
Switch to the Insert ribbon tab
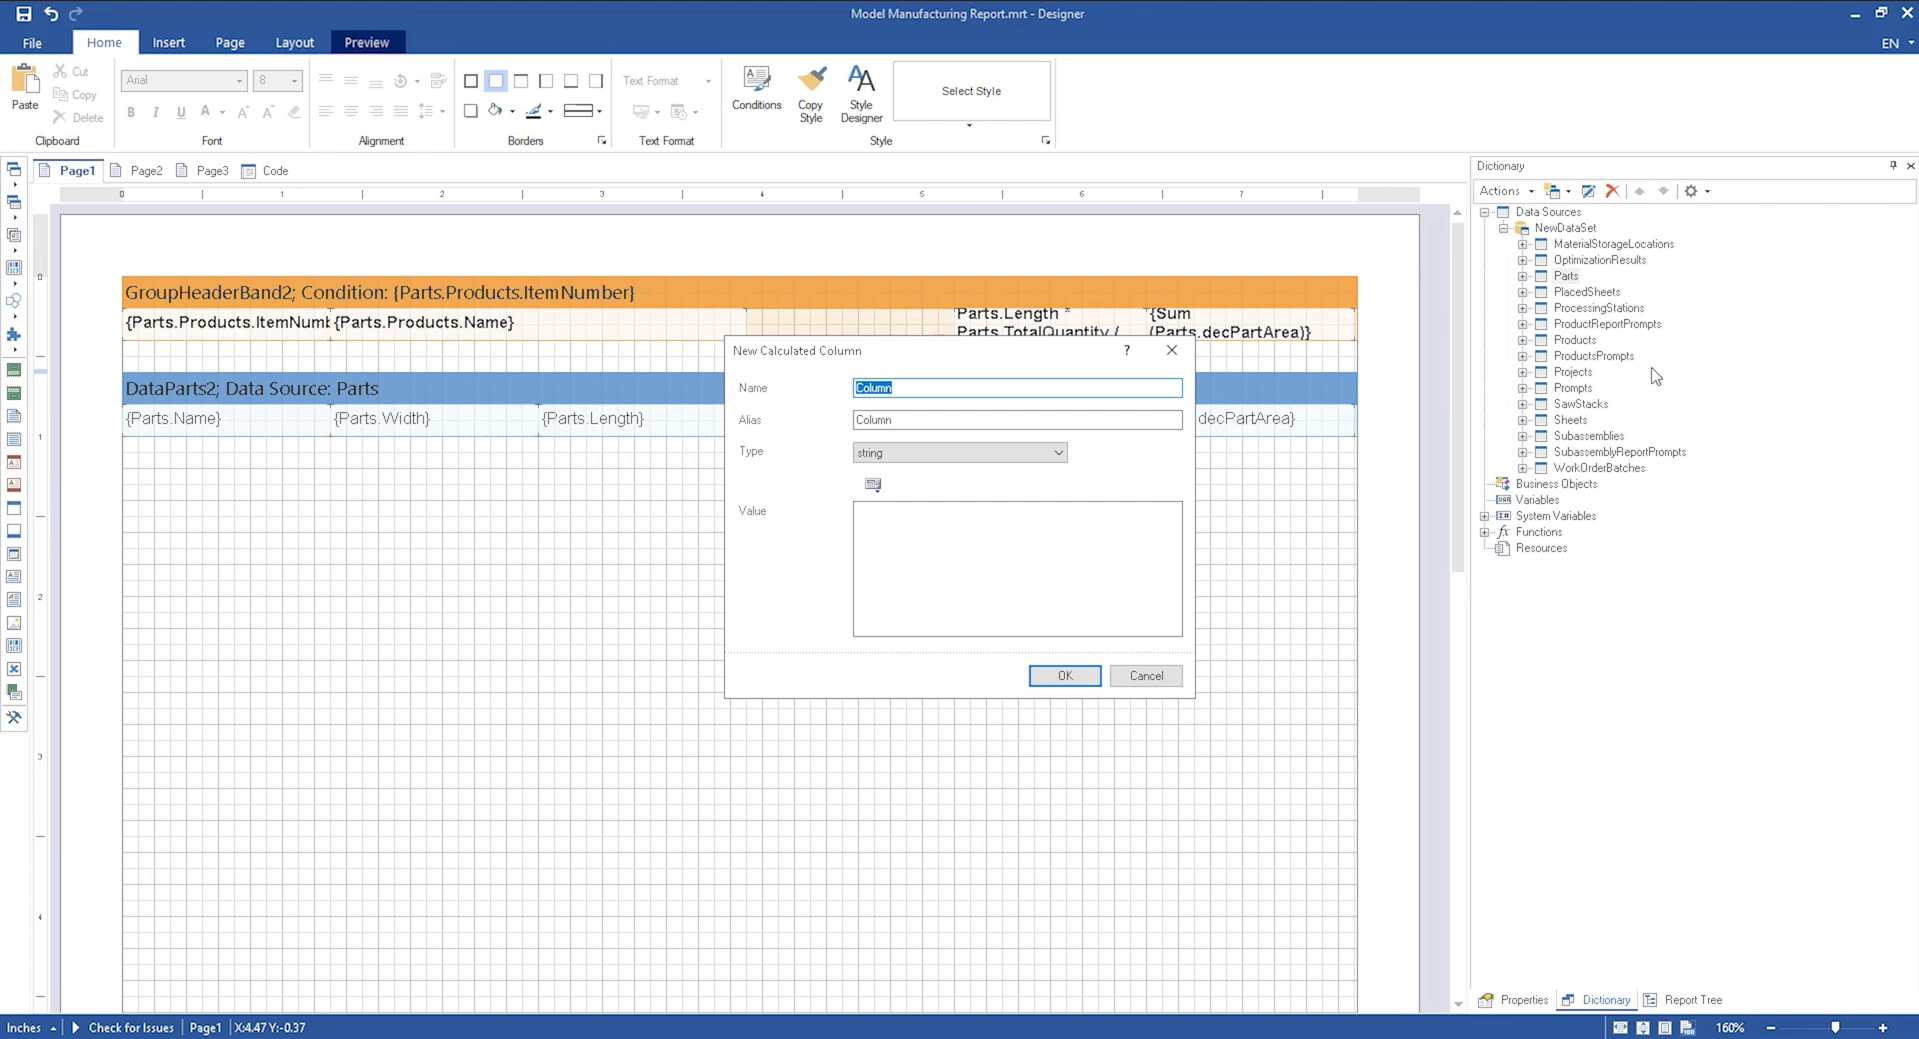pos(168,42)
